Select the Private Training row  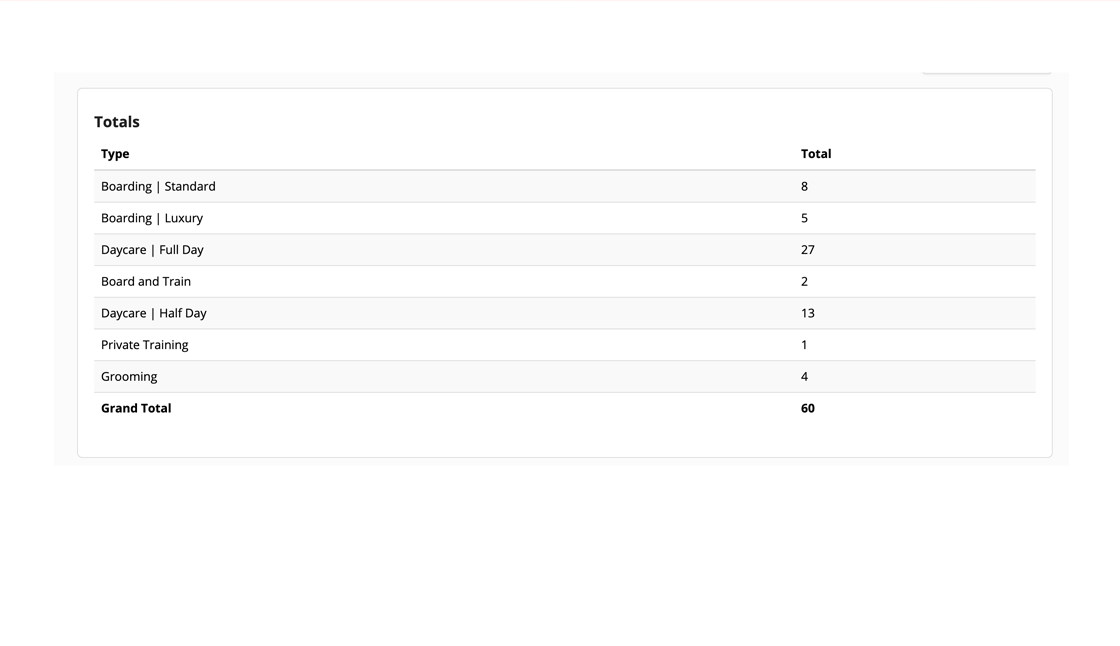pyautogui.click(x=144, y=344)
